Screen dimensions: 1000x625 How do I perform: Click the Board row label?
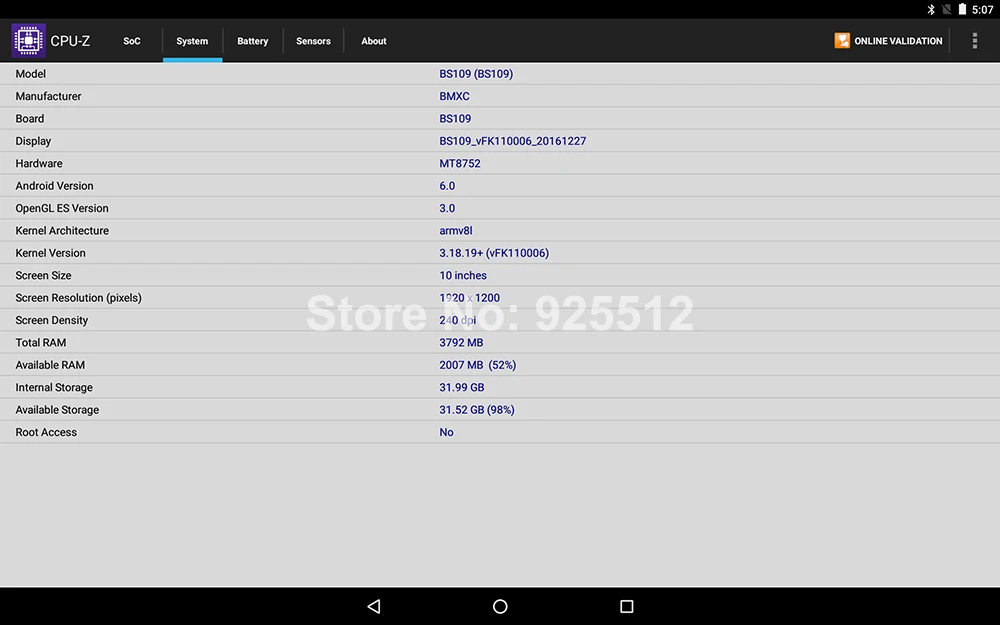(x=30, y=119)
